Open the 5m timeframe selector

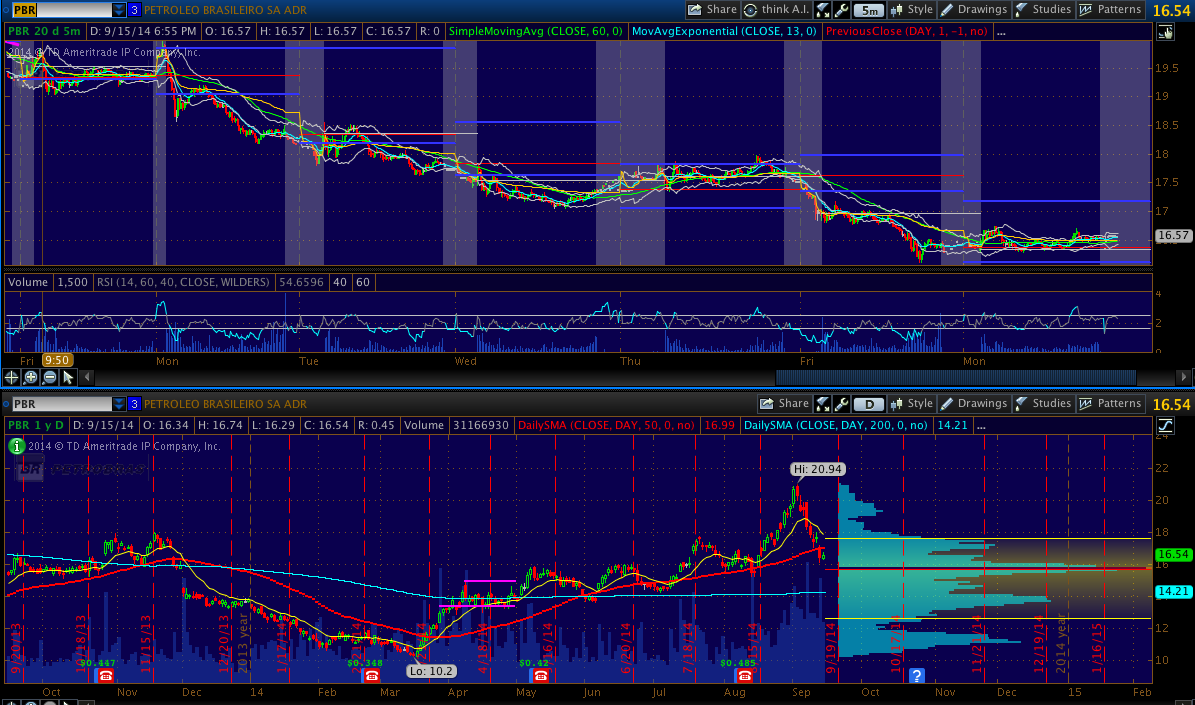tap(868, 10)
